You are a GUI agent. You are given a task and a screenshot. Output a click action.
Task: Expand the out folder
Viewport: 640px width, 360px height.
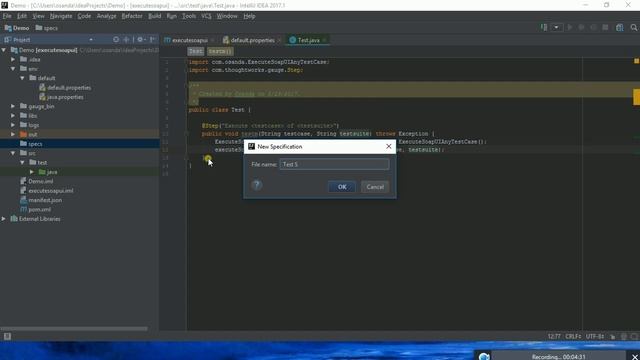pyautogui.click(x=13, y=134)
